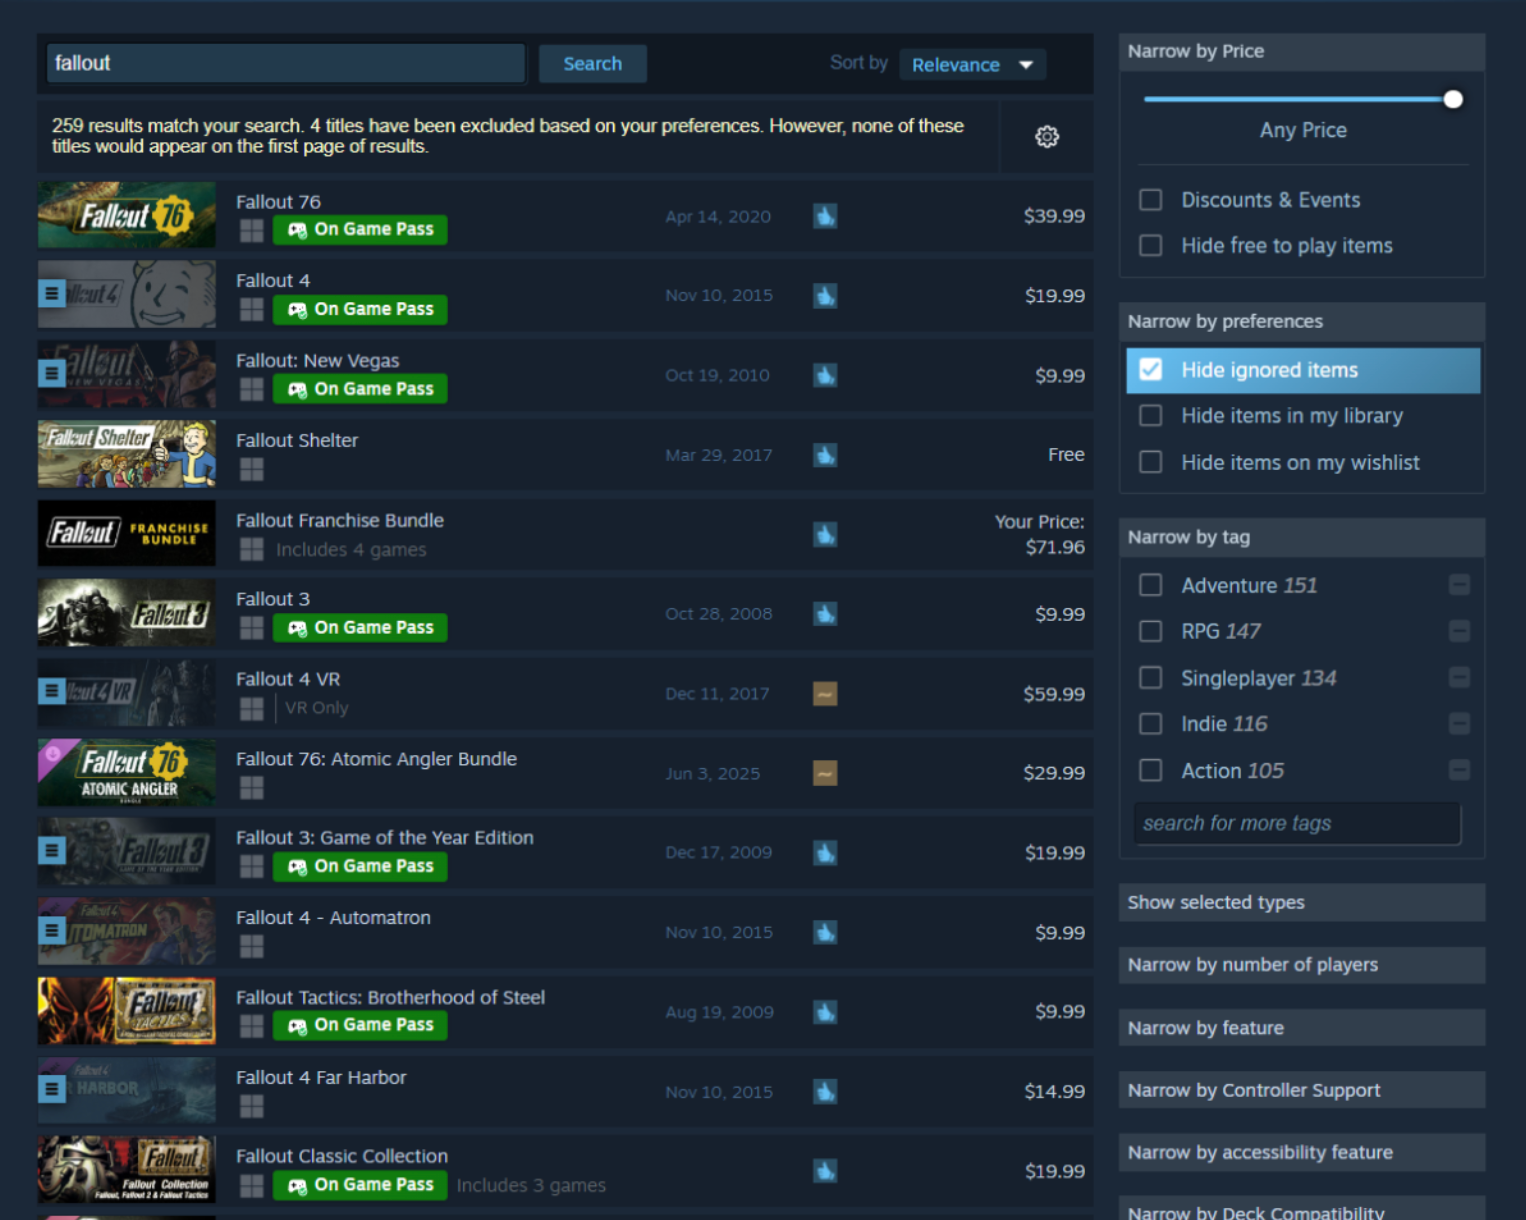Screen dimensions: 1526x1220
Task: Check the RPG tag filter
Action: click(1151, 632)
